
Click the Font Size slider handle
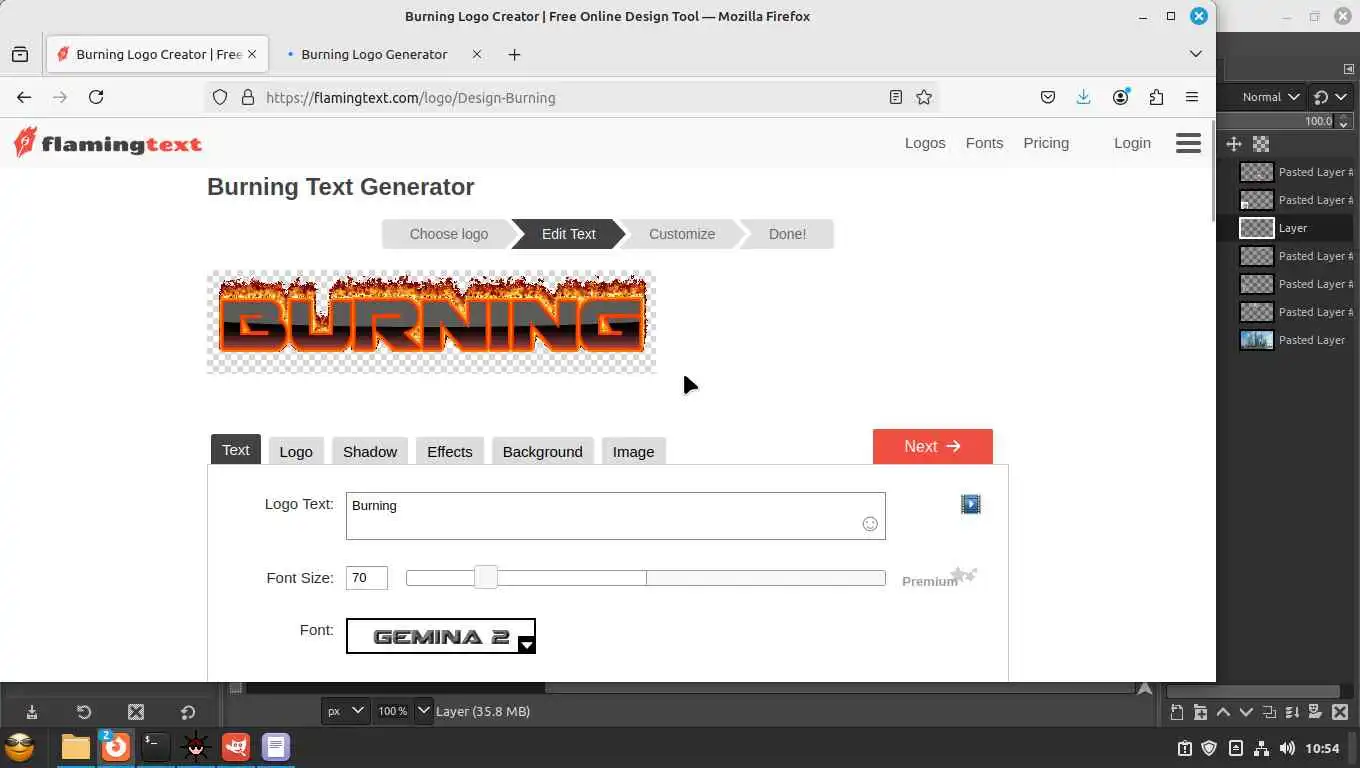pos(486,577)
